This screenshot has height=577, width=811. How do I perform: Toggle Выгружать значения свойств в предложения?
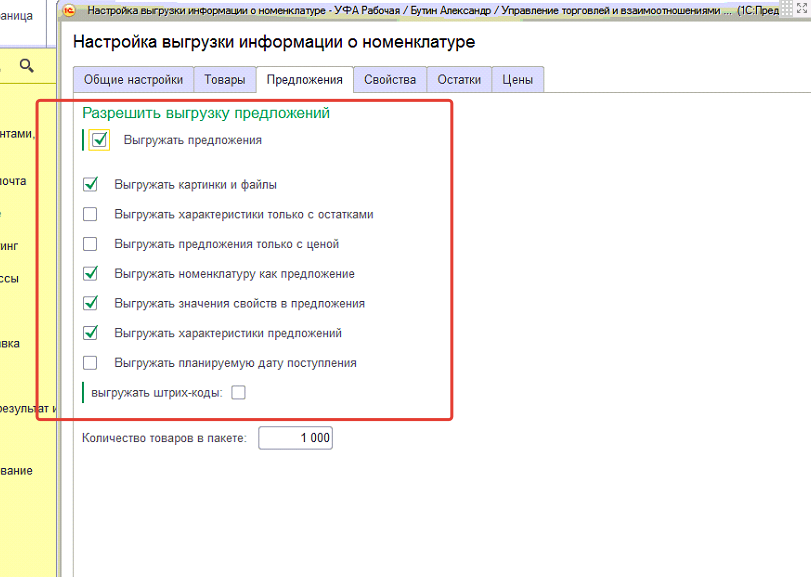coord(91,303)
